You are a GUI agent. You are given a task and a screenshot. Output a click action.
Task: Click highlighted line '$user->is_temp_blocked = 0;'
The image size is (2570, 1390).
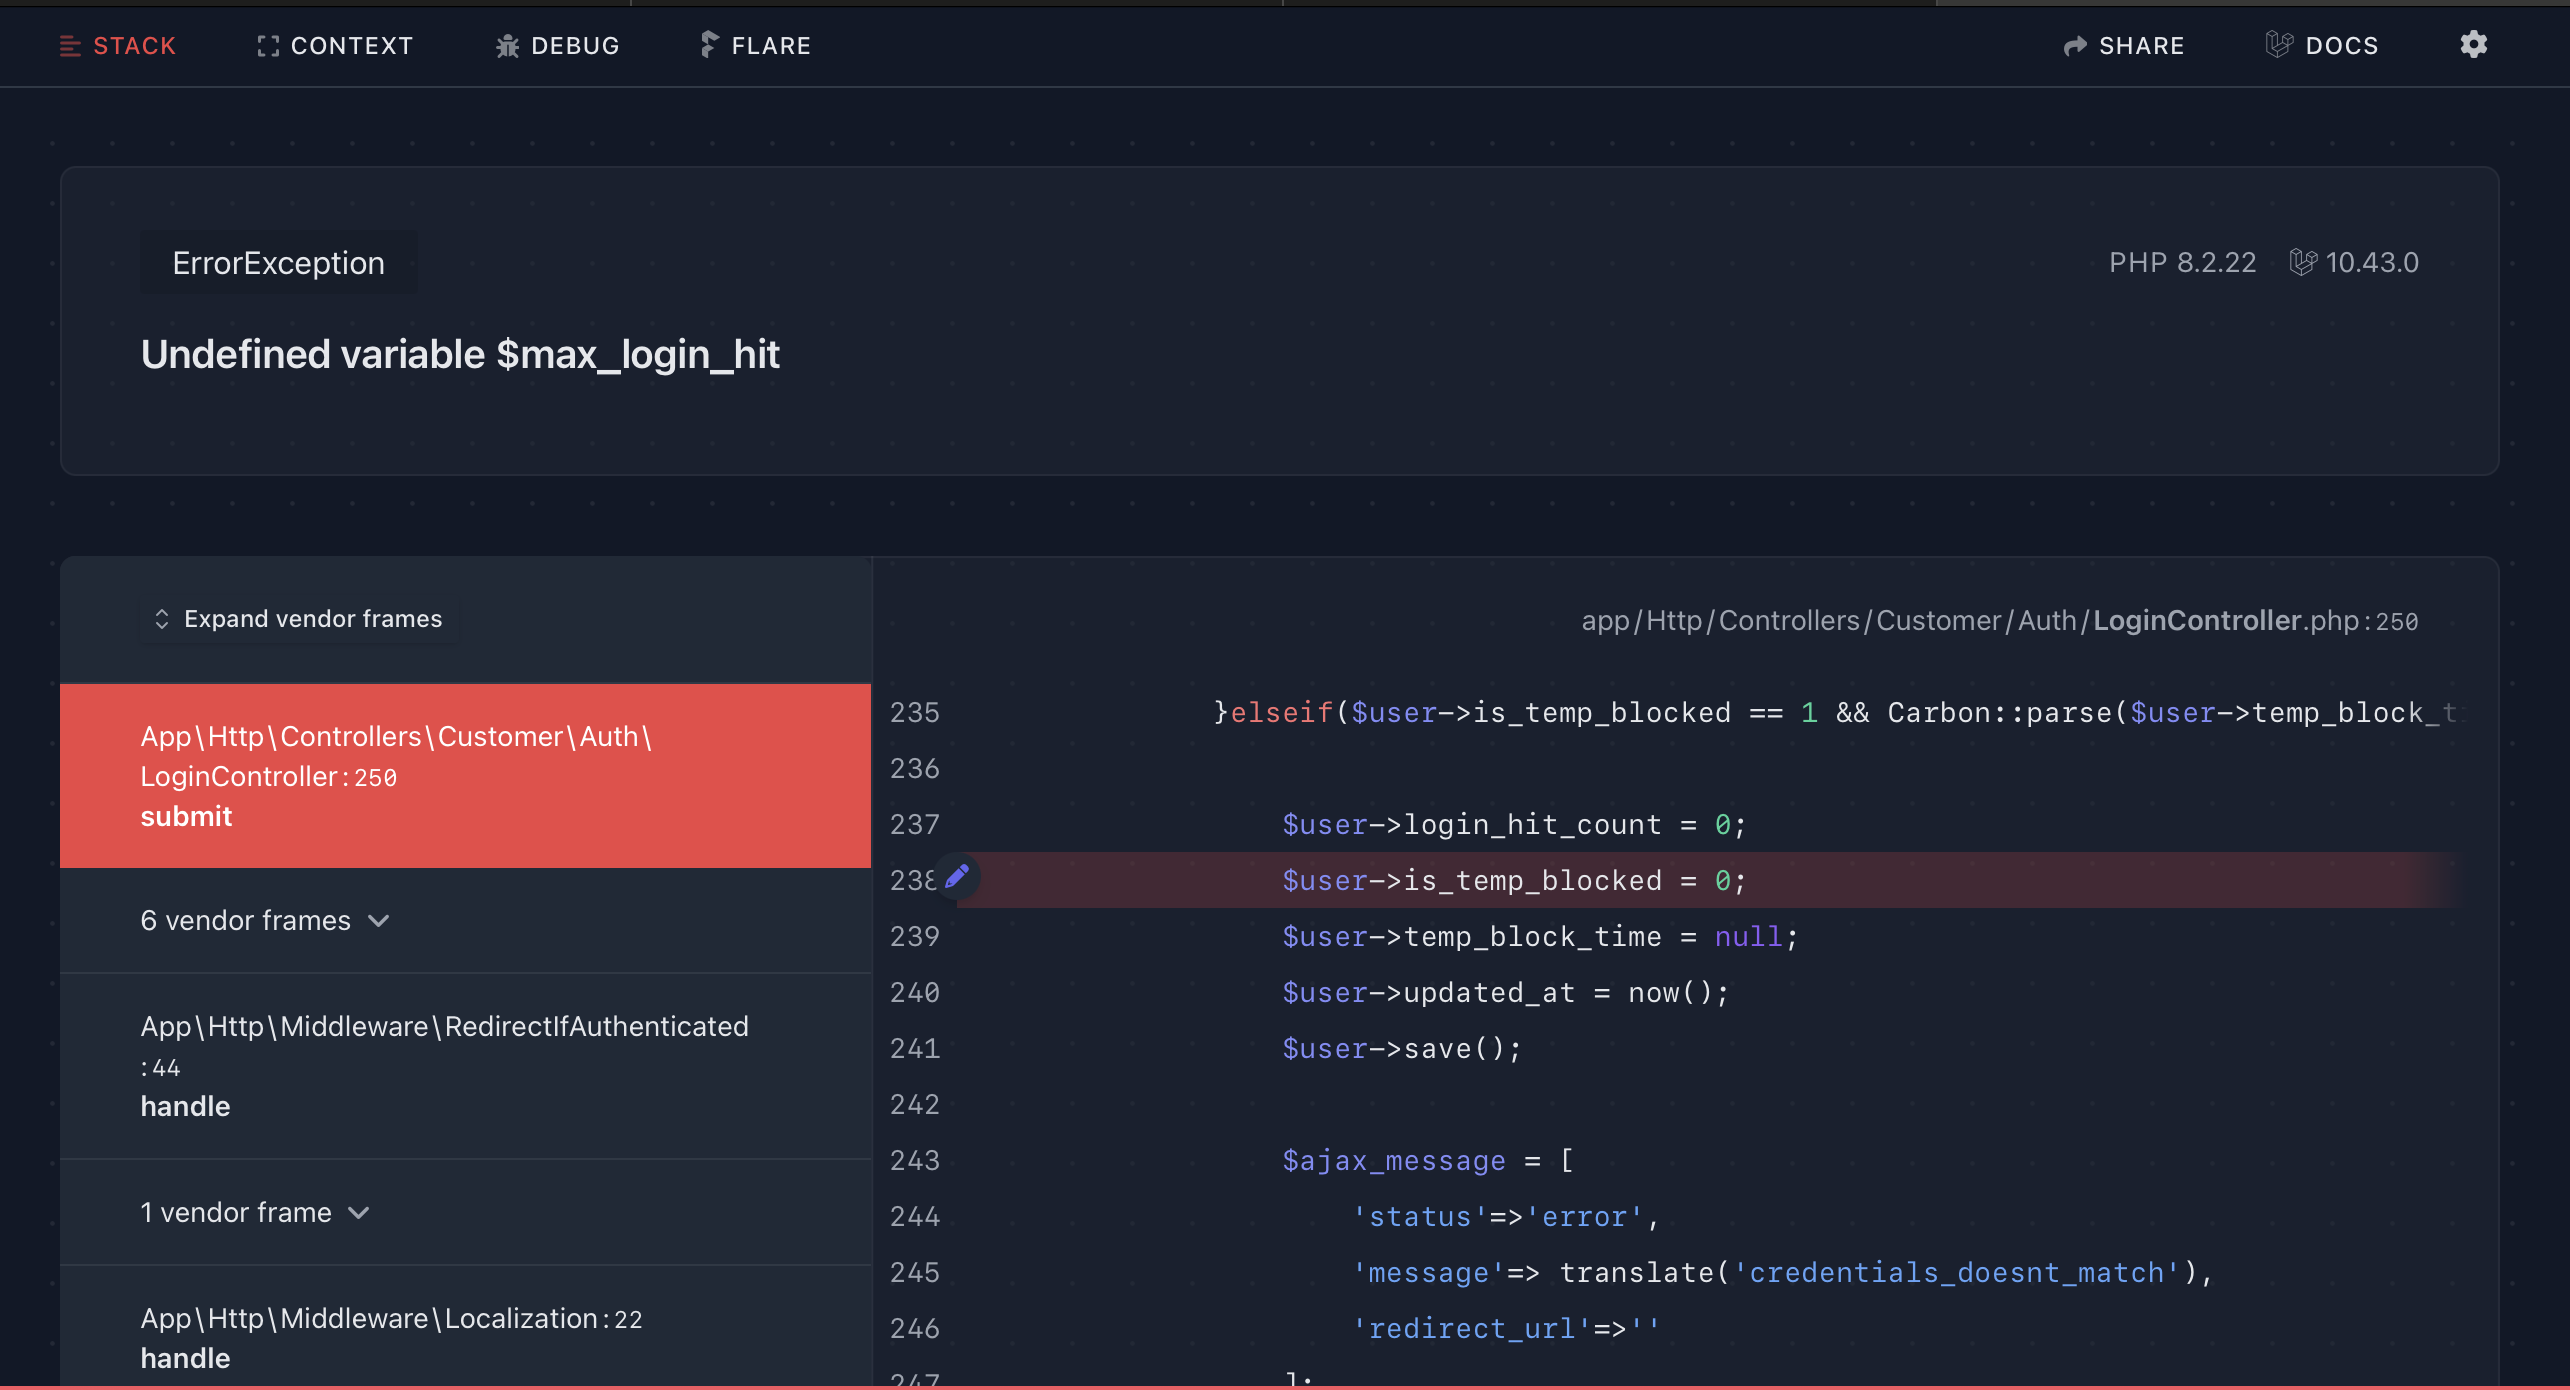[1515, 880]
